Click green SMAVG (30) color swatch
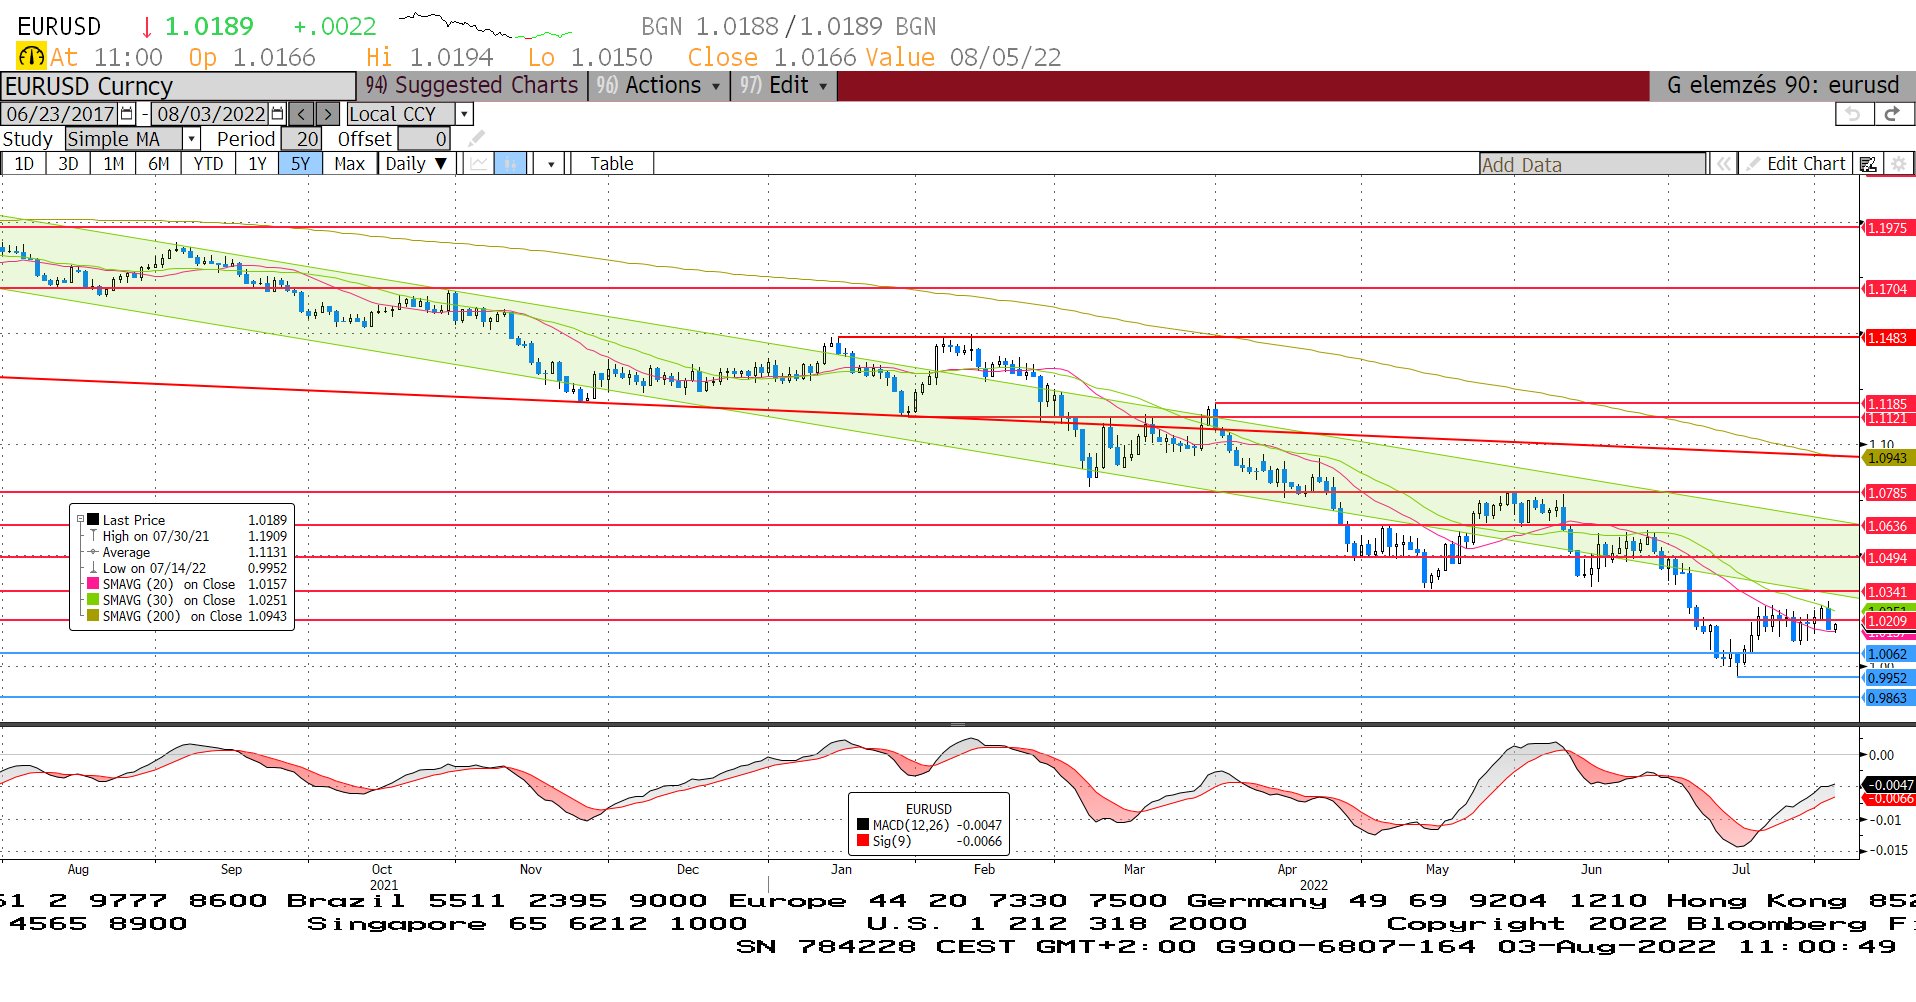The width and height of the screenshot is (1916, 1002). [93, 600]
